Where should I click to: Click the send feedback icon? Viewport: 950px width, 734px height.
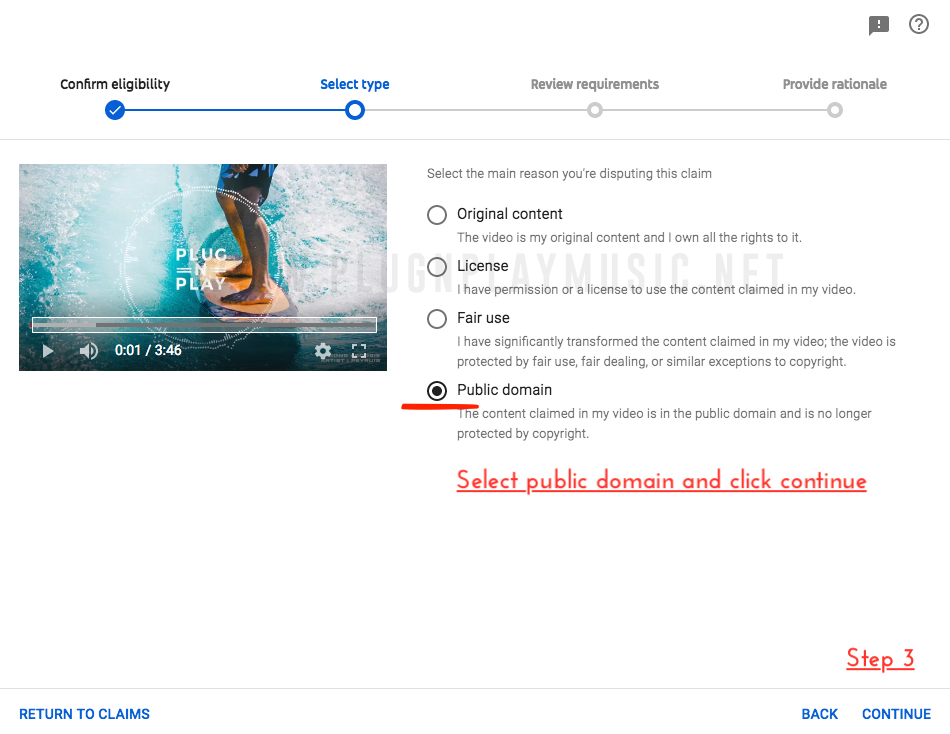879,26
